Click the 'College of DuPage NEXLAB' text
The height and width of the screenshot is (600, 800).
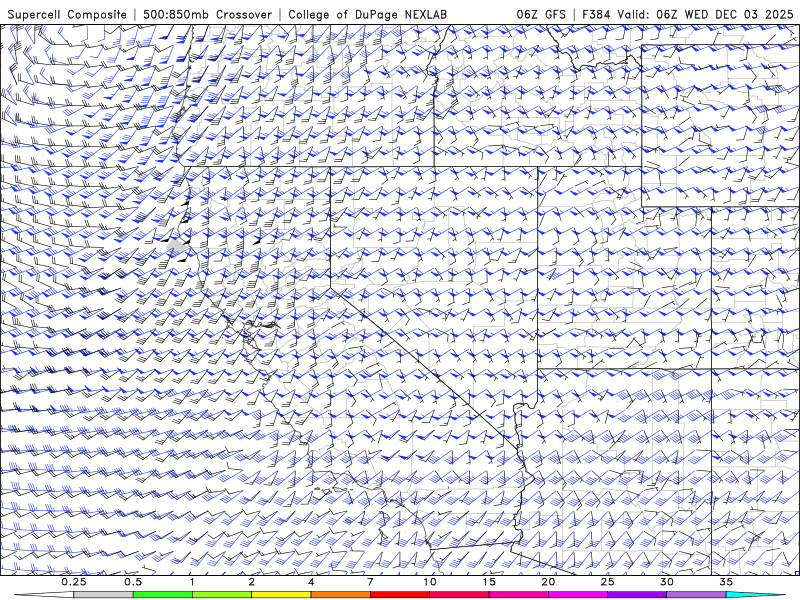point(367,14)
